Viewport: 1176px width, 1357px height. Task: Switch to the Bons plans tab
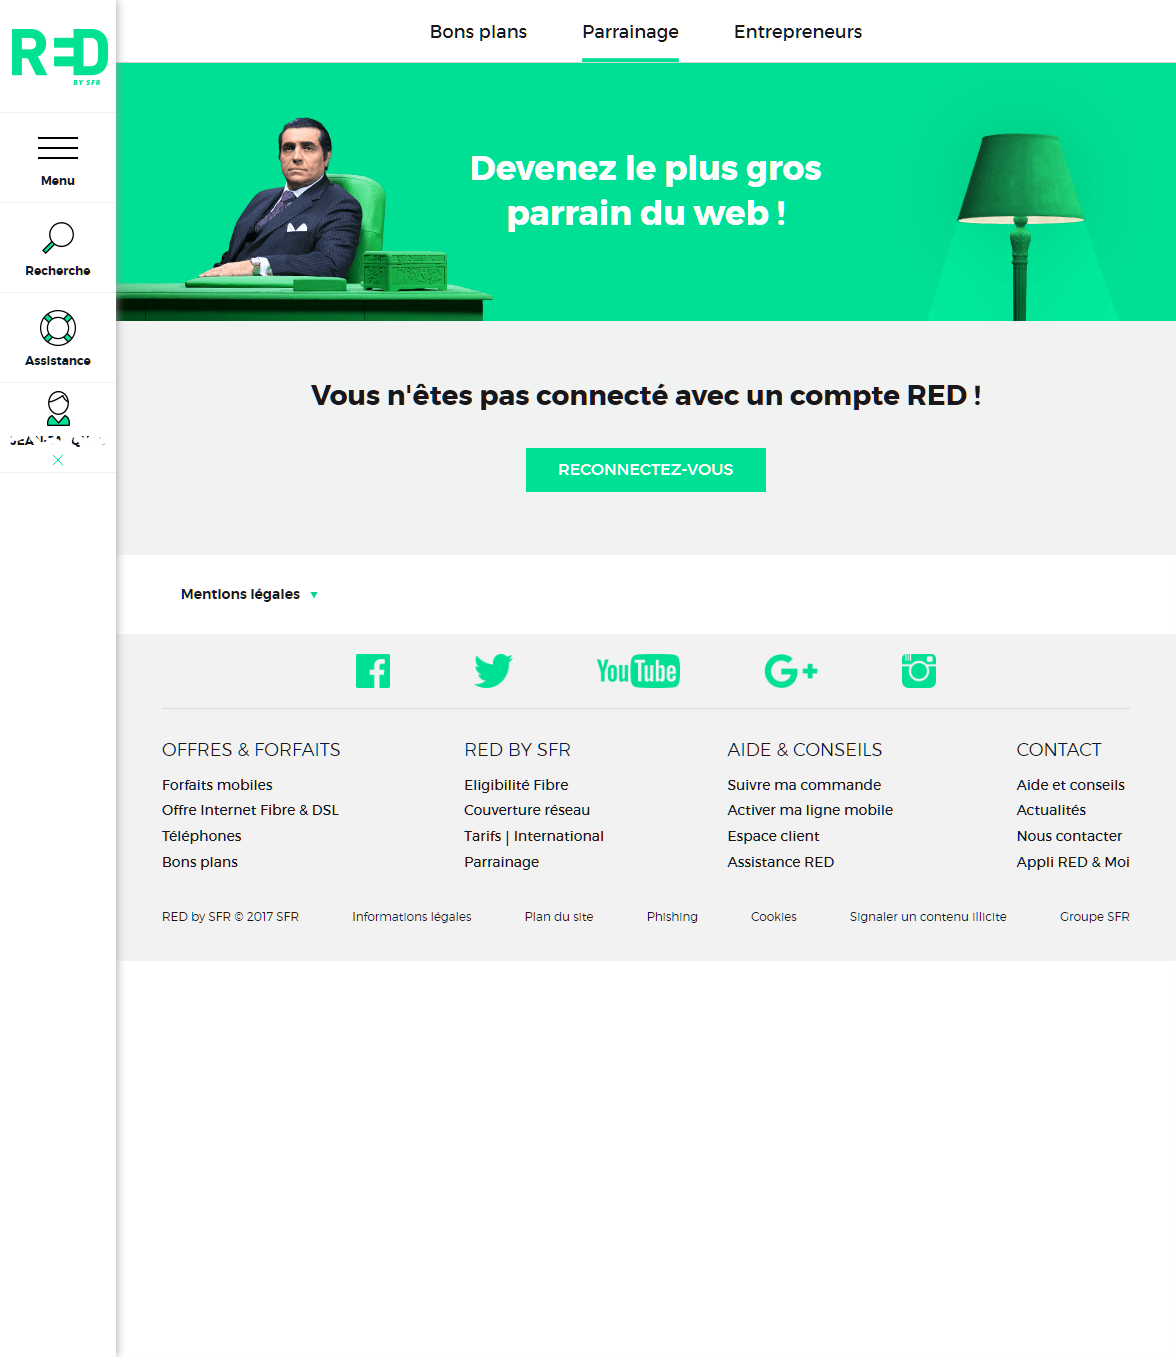click(x=477, y=31)
